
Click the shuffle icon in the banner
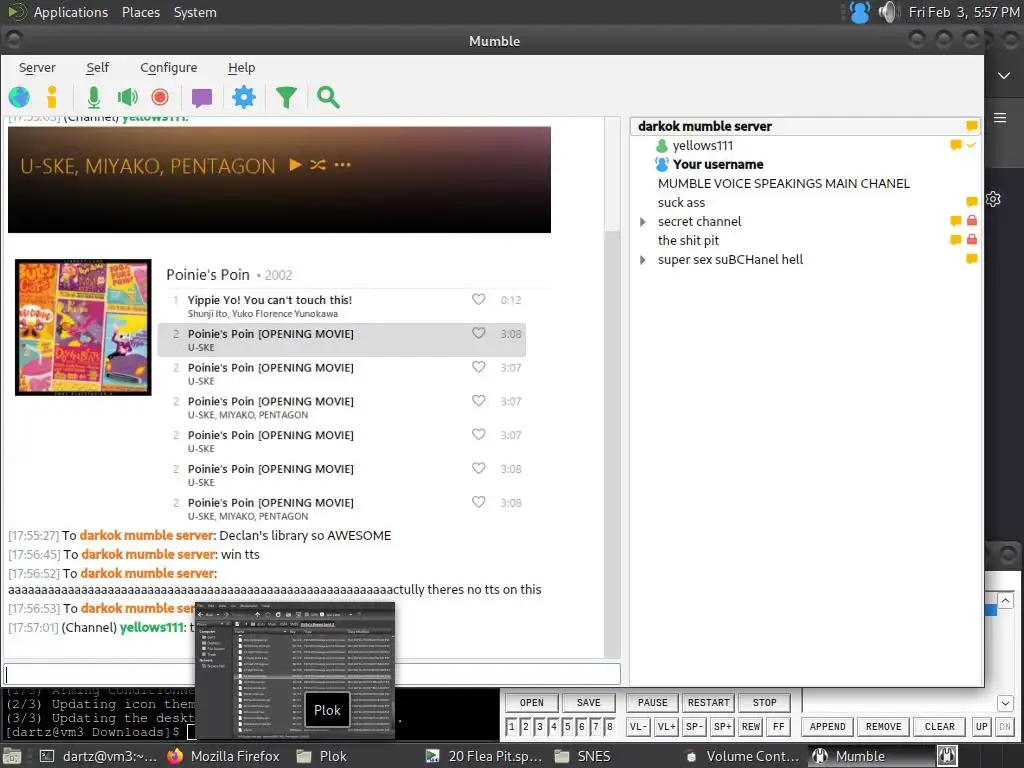pos(317,165)
